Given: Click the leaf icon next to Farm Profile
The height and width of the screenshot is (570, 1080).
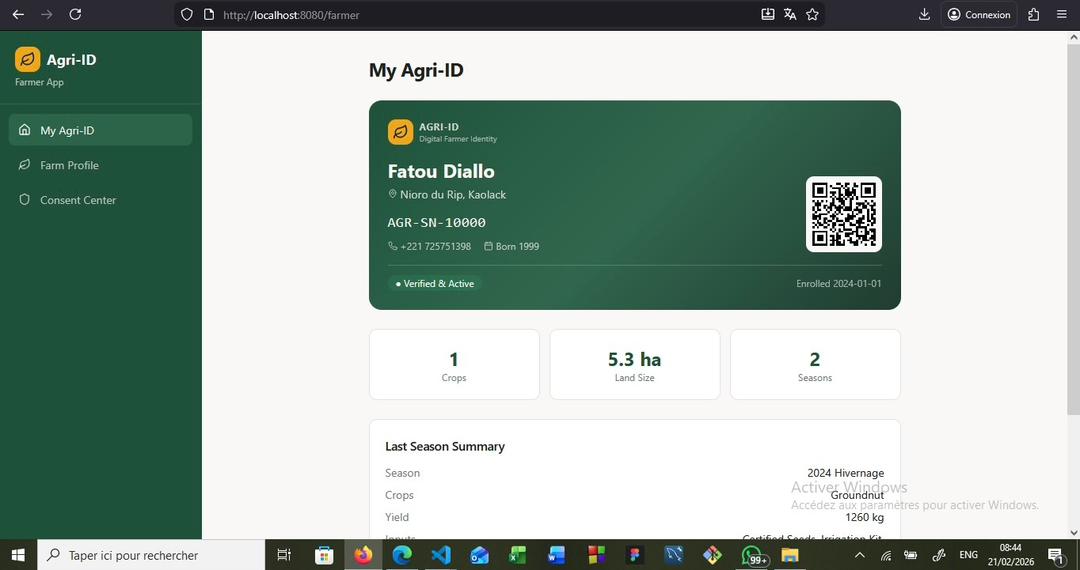Looking at the screenshot, I should 25,165.
